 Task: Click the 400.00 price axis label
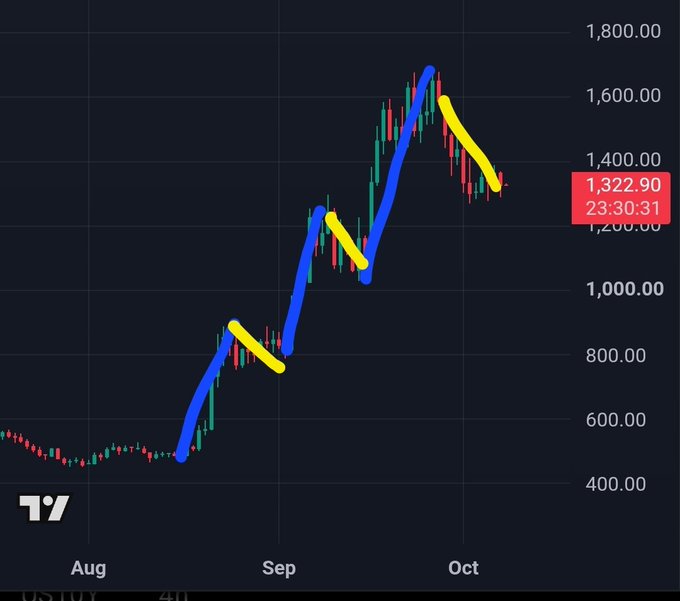coord(615,484)
